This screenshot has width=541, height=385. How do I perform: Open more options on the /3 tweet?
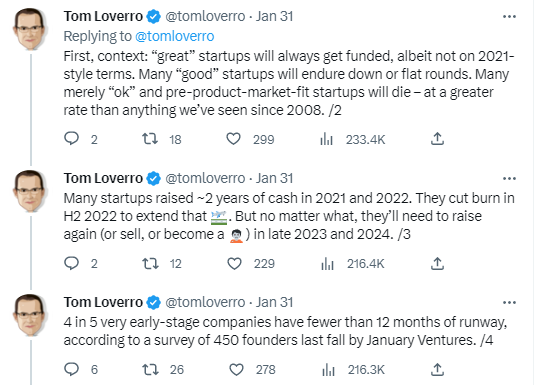coord(509,178)
